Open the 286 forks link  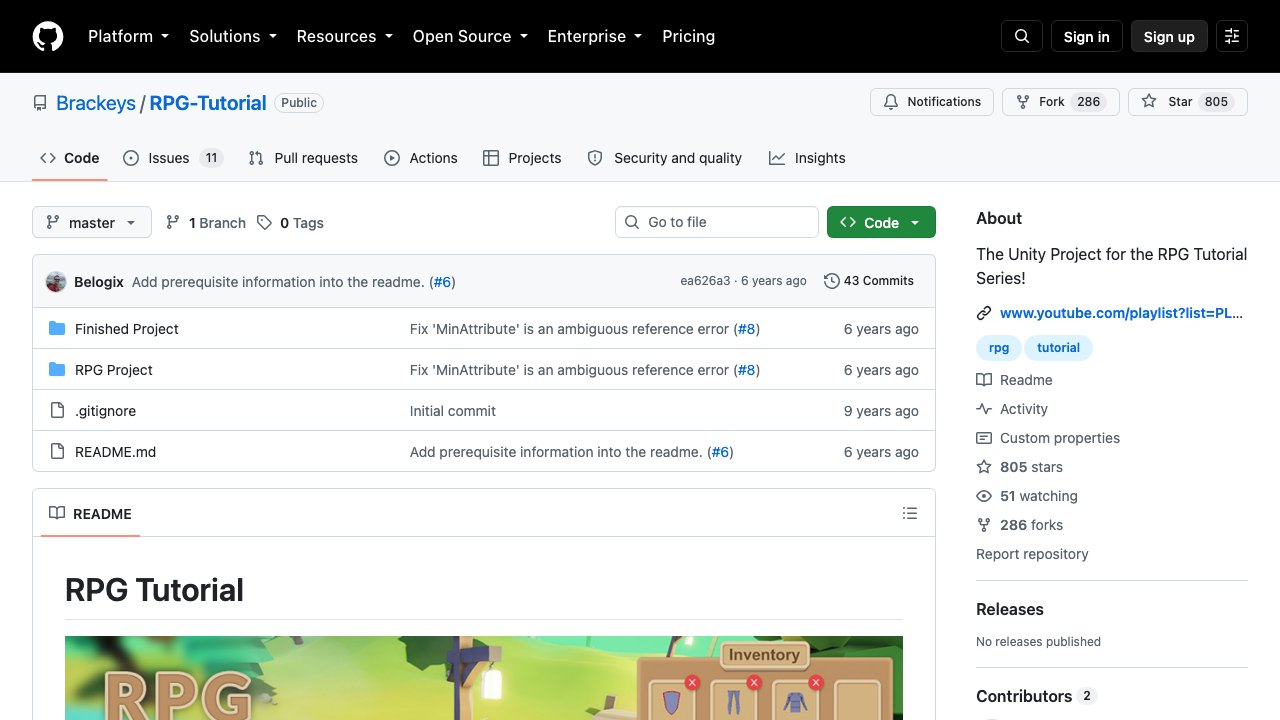tap(1020, 525)
